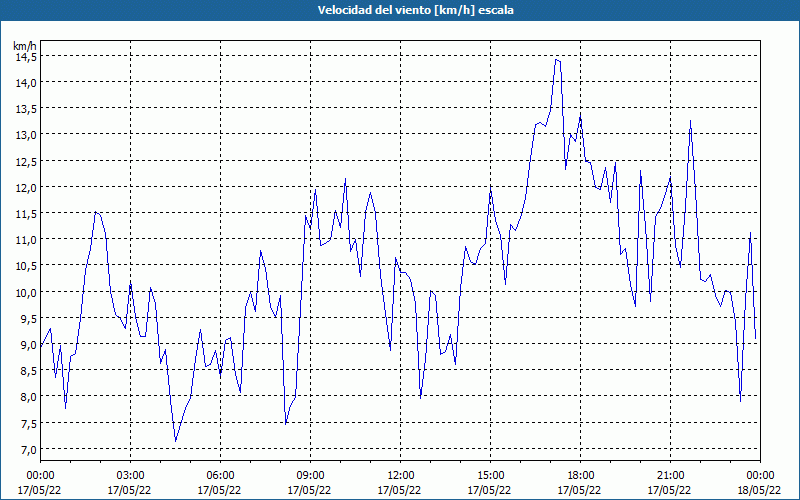Click the 06:00 time label on x-axis
The height and width of the screenshot is (500, 800).
[x=220, y=476]
